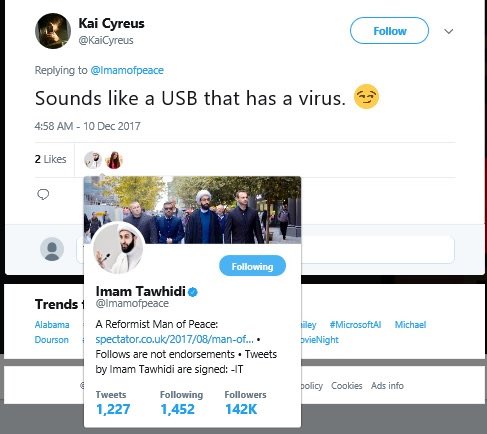This screenshot has width=487, height=434.
Task: Click Imam Tawhidi hover card profile picture
Action: coord(119,248)
